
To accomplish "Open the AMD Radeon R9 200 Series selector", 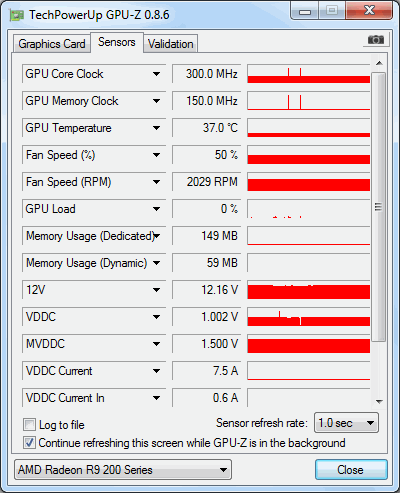I will coord(123,470).
